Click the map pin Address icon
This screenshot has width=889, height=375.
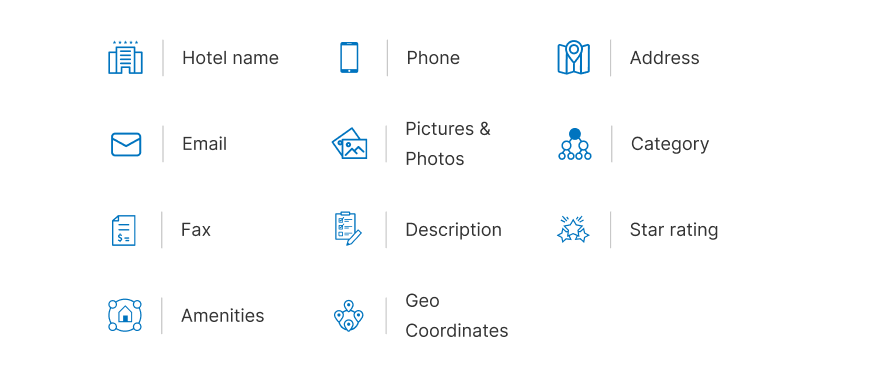(574, 57)
